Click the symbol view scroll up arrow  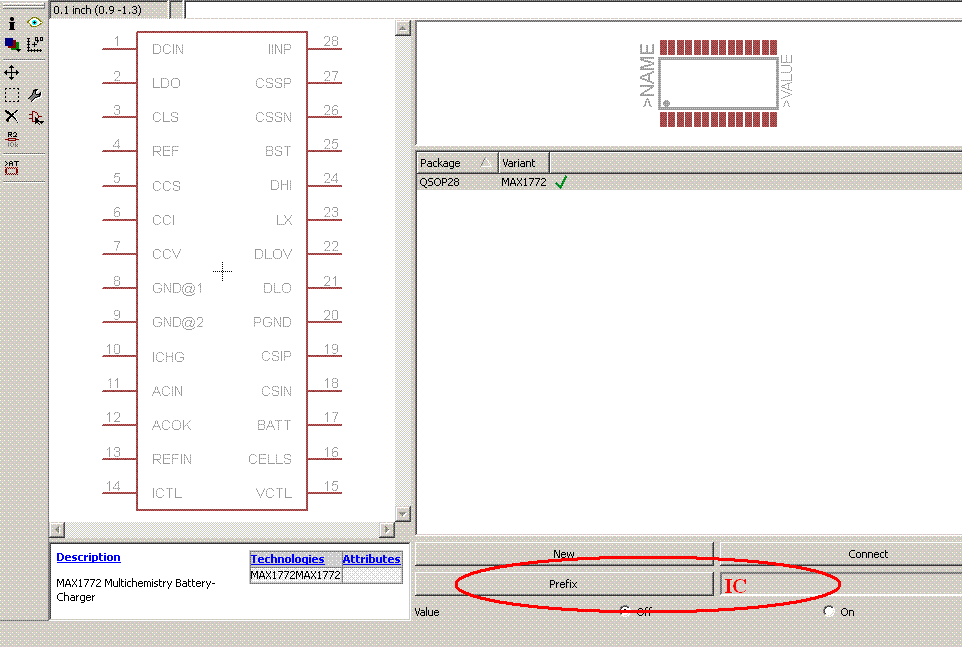click(x=402, y=28)
